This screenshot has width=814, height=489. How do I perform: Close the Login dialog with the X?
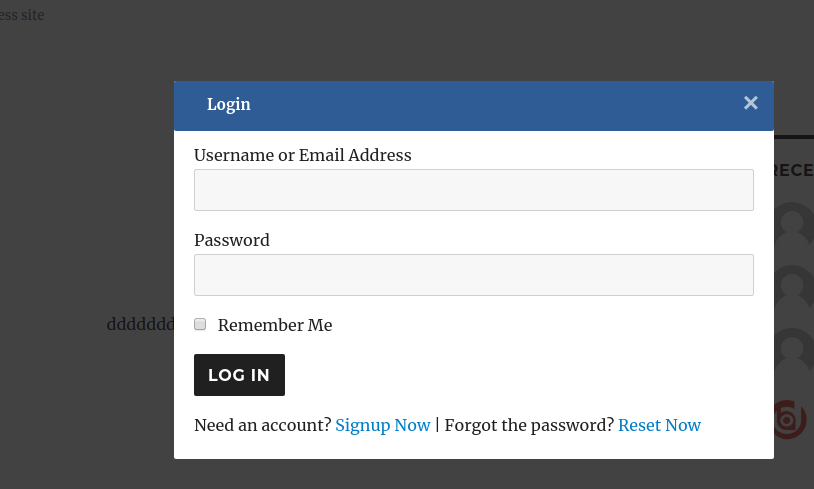751,103
